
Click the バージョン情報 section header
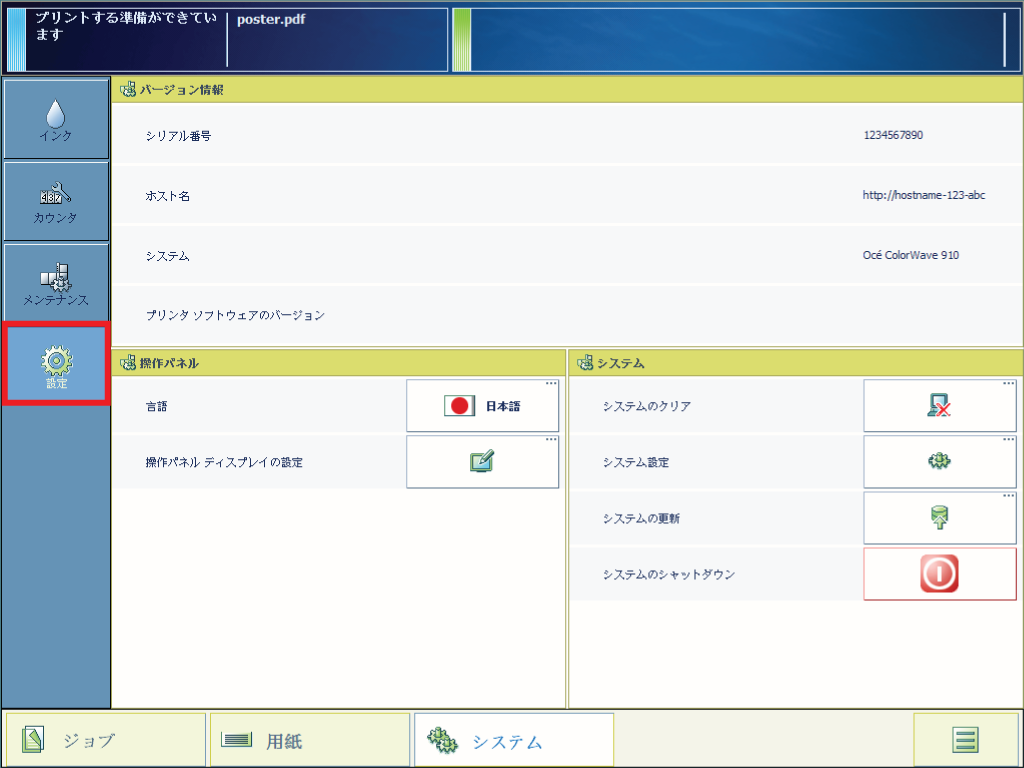tap(567, 89)
